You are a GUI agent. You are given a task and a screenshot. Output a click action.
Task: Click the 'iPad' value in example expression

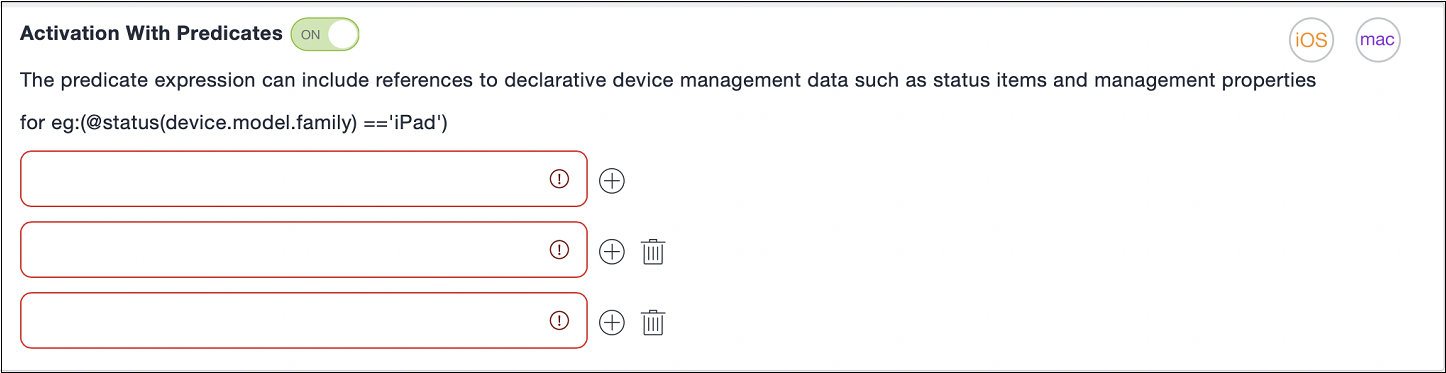[x=431, y=124]
